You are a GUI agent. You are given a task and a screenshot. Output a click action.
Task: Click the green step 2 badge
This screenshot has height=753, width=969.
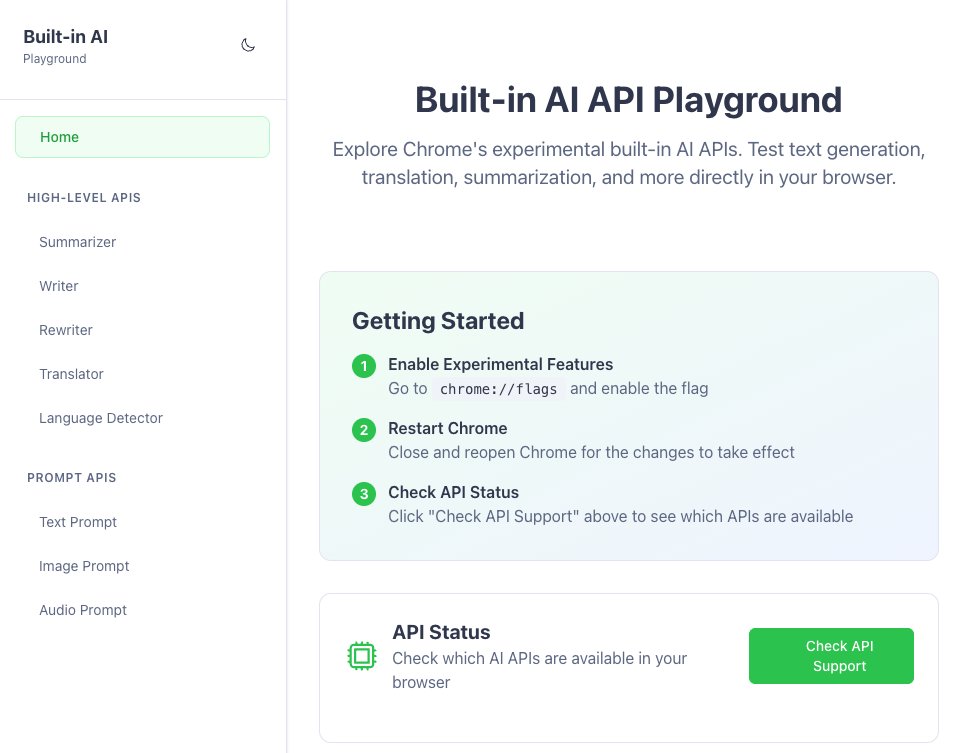click(x=364, y=430)
